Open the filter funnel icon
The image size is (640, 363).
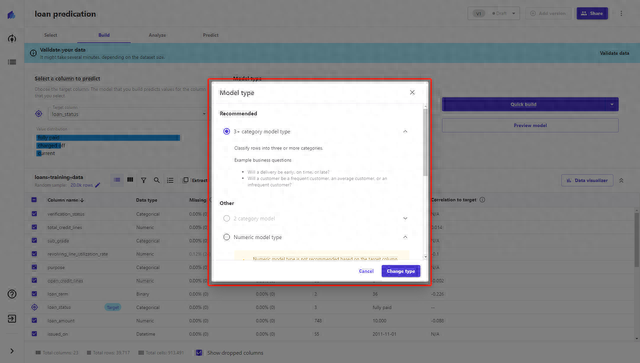[144, 180]
